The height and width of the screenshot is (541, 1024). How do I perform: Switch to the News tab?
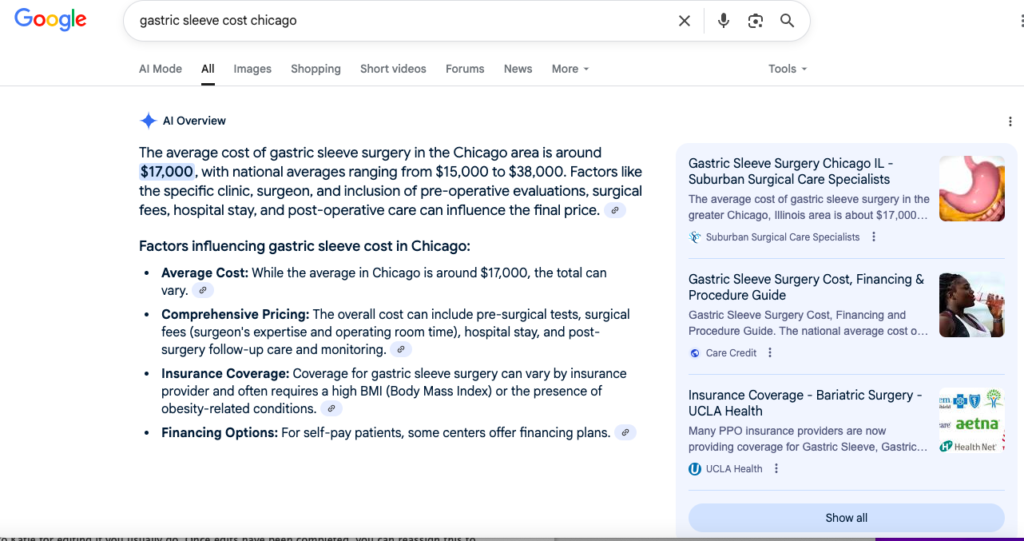pos(518,69)
